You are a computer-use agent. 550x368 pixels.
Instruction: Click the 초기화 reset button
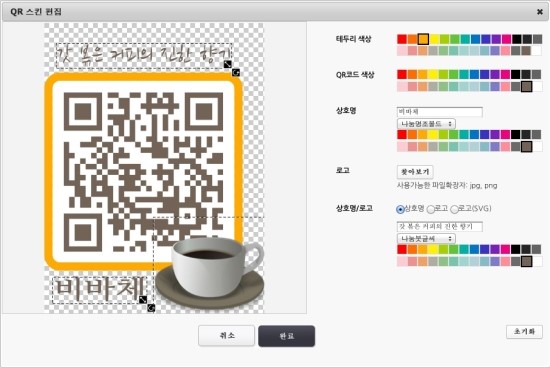[524, 332]
